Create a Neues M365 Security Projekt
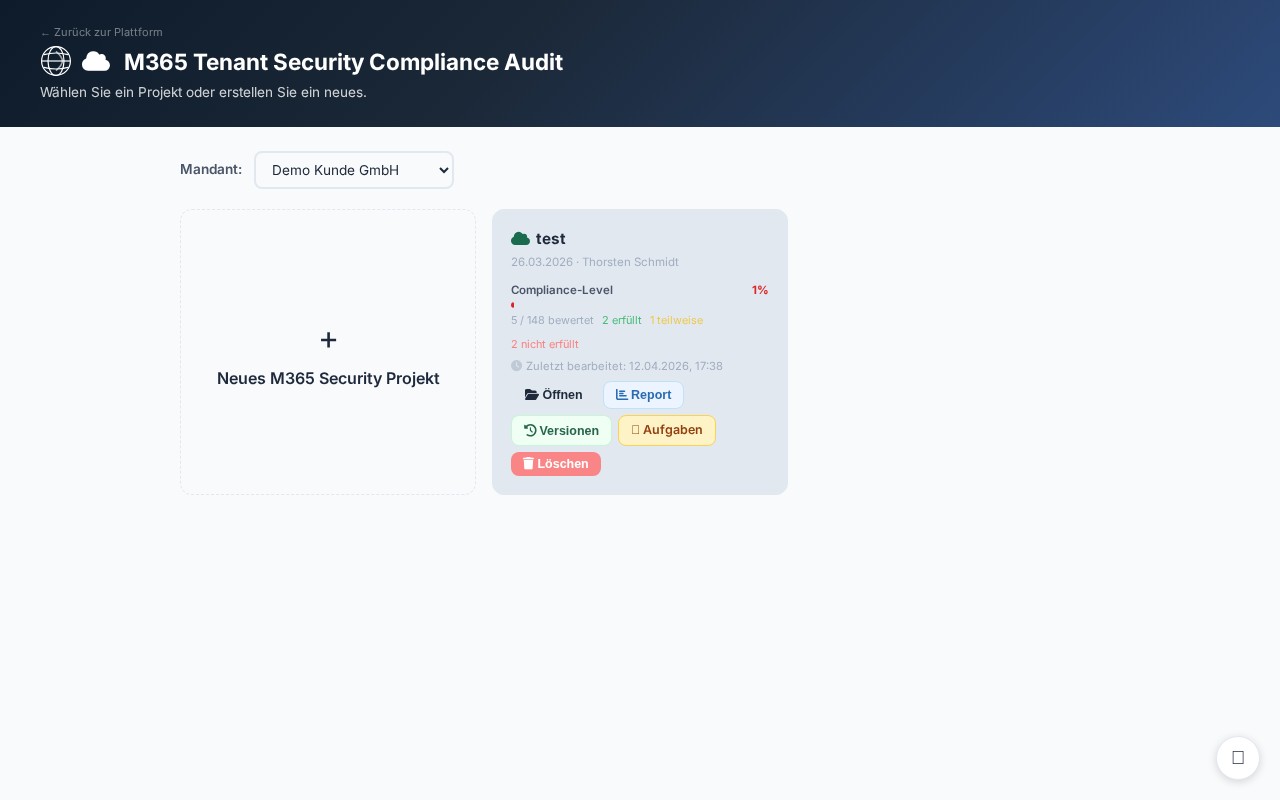This screenshot has height=800, width=1280. pyautogui.click(x=328, y=352)
